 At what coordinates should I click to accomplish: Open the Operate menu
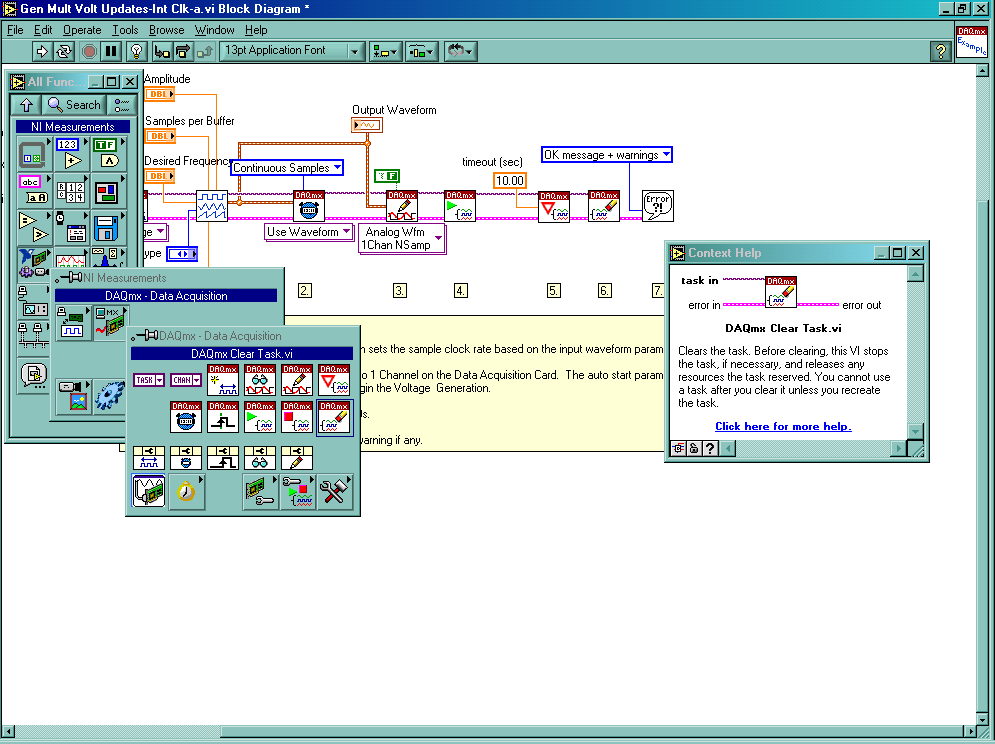tap(82, 30)
